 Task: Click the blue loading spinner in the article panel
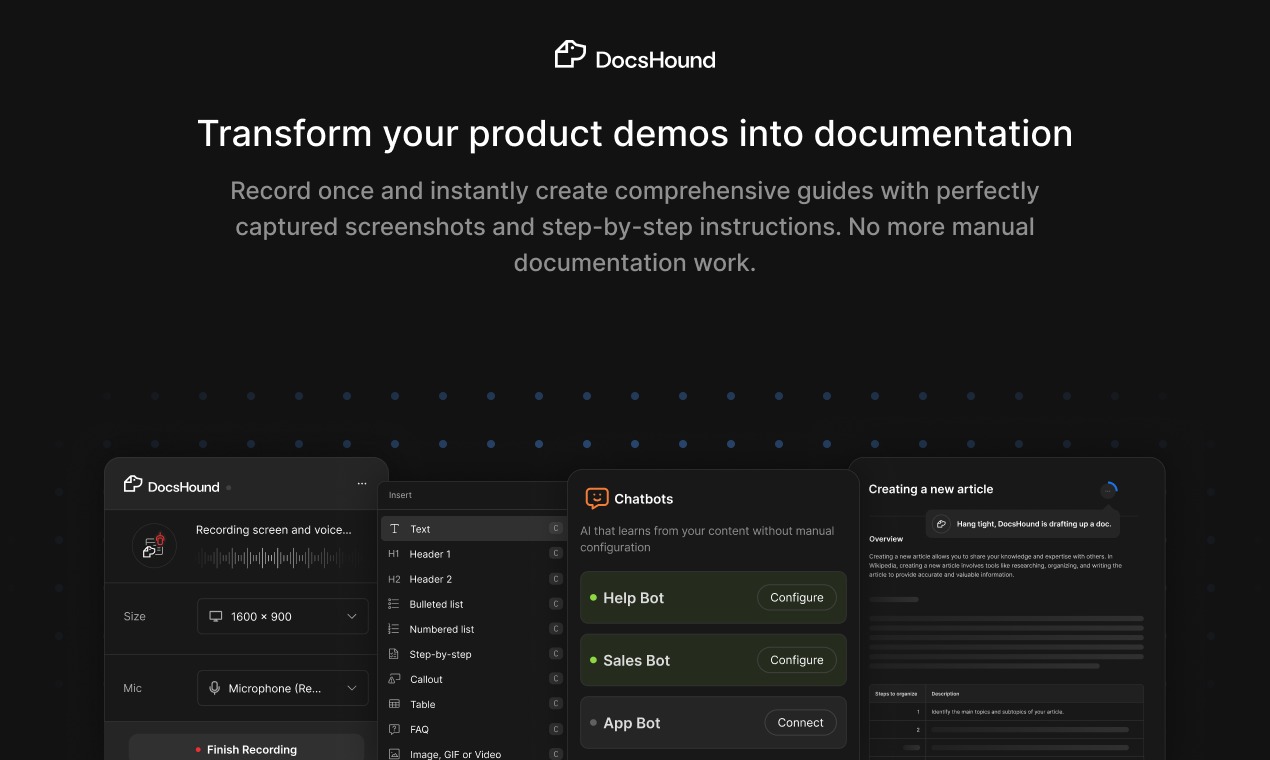(1108, 490)
